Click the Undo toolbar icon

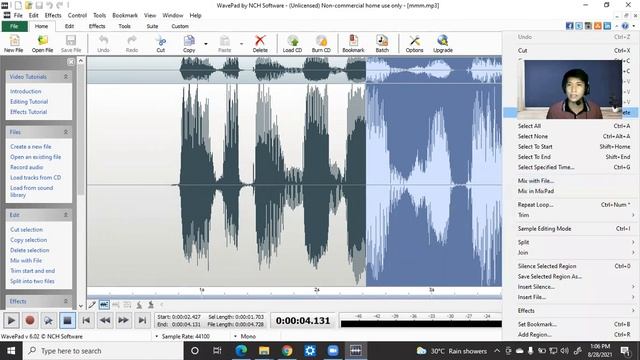pos(103,43)
